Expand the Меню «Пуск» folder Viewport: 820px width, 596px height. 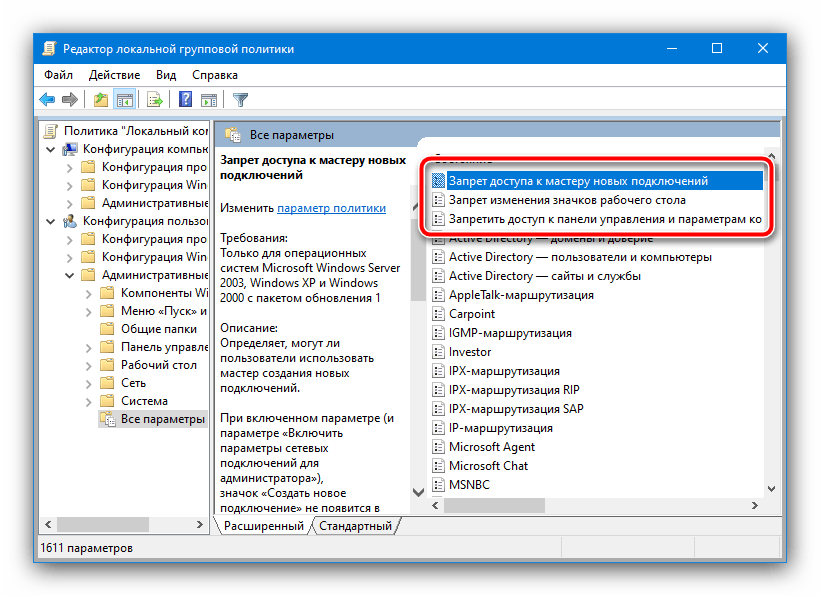pos(88,312)
